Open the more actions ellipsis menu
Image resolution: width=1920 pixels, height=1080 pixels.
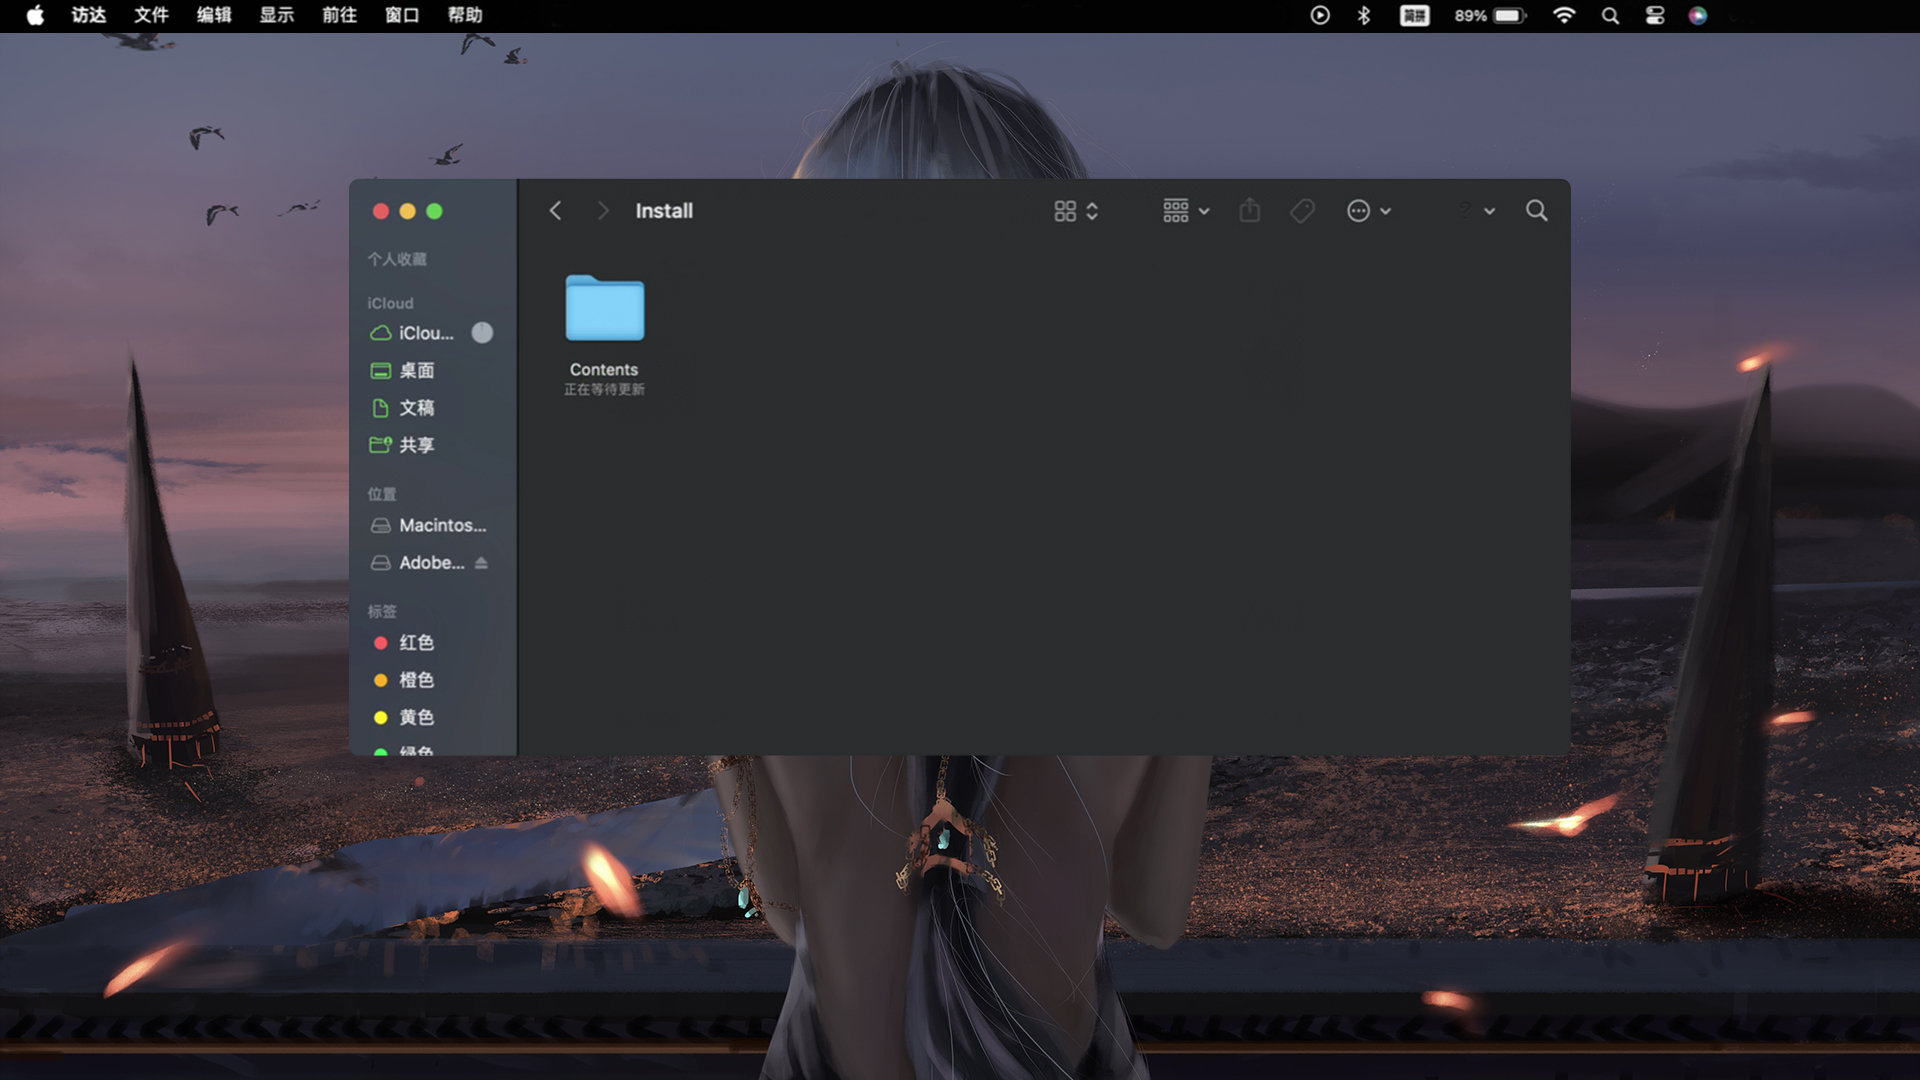(x=1369, y=211)
